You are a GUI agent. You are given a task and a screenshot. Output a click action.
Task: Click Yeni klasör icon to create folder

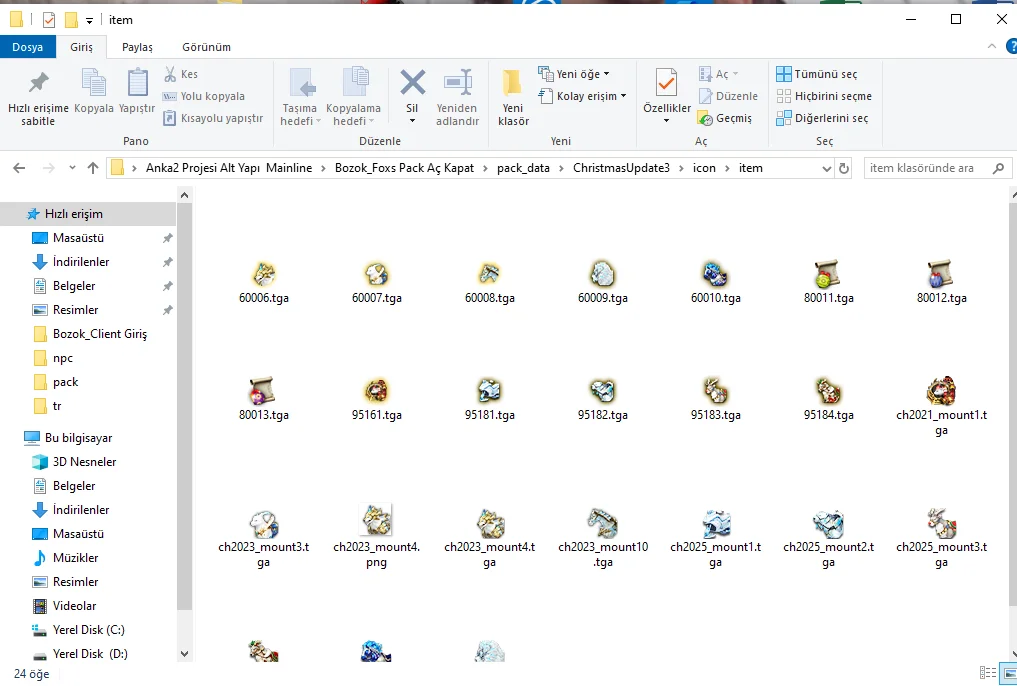(x=513, y=97)
